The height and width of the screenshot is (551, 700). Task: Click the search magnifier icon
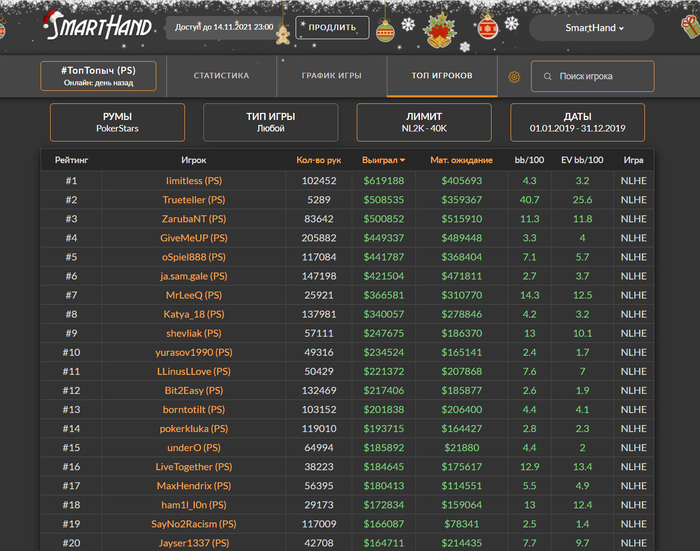[546, 77]
